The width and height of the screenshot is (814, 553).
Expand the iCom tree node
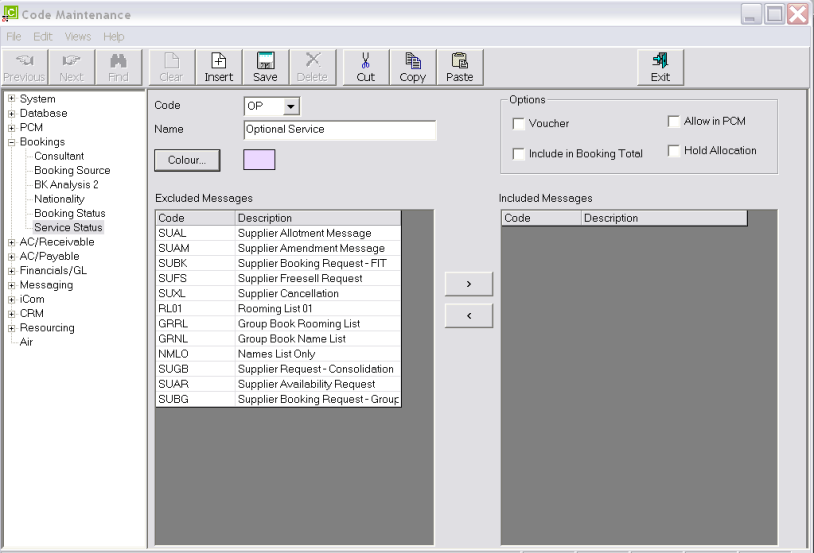[11, 300]
